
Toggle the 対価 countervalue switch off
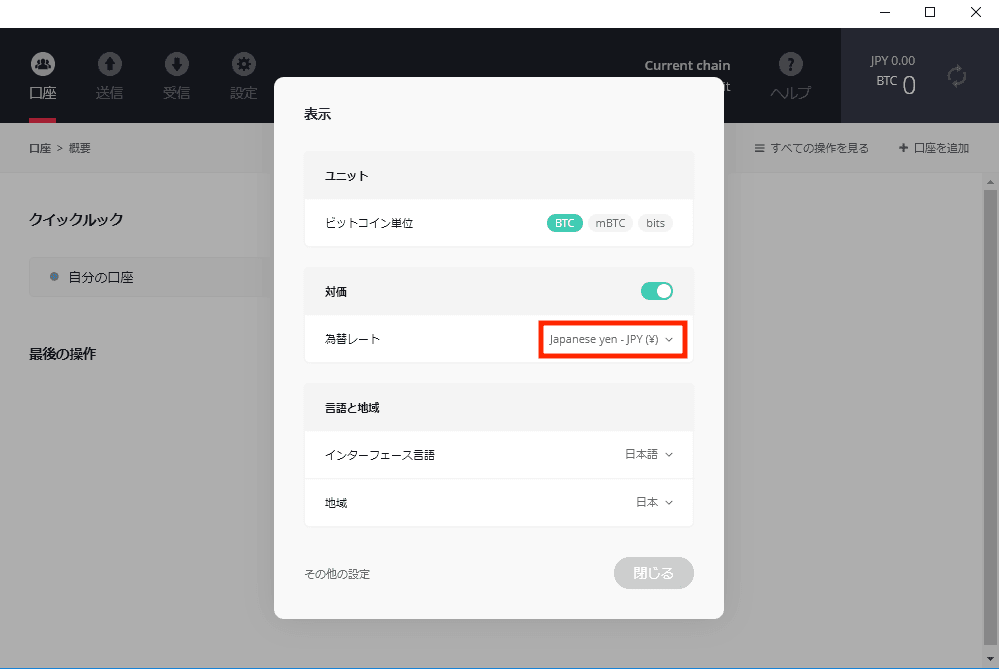657,291
